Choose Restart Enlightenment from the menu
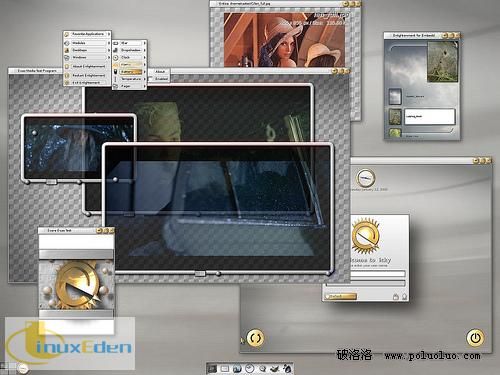Viewport: 500px width, 375px height. 87,75
